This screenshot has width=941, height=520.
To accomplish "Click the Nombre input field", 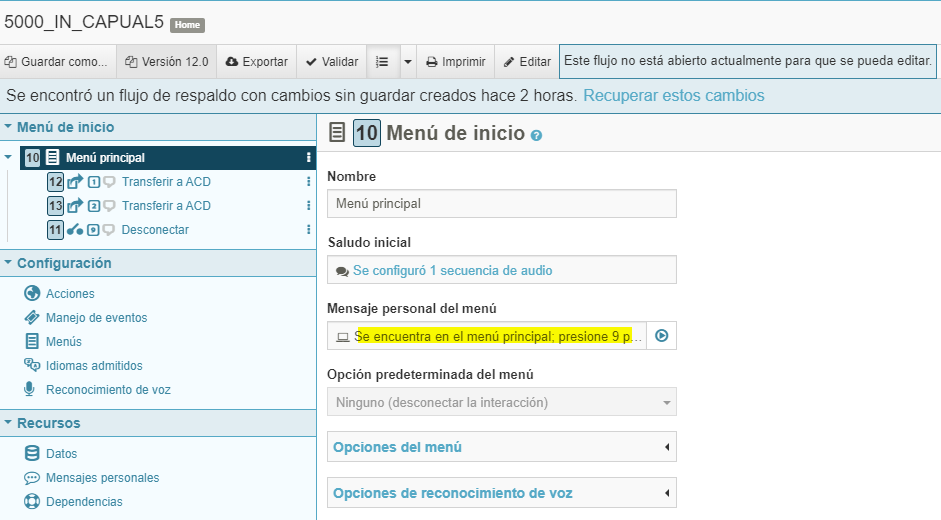I will point(502,204).
